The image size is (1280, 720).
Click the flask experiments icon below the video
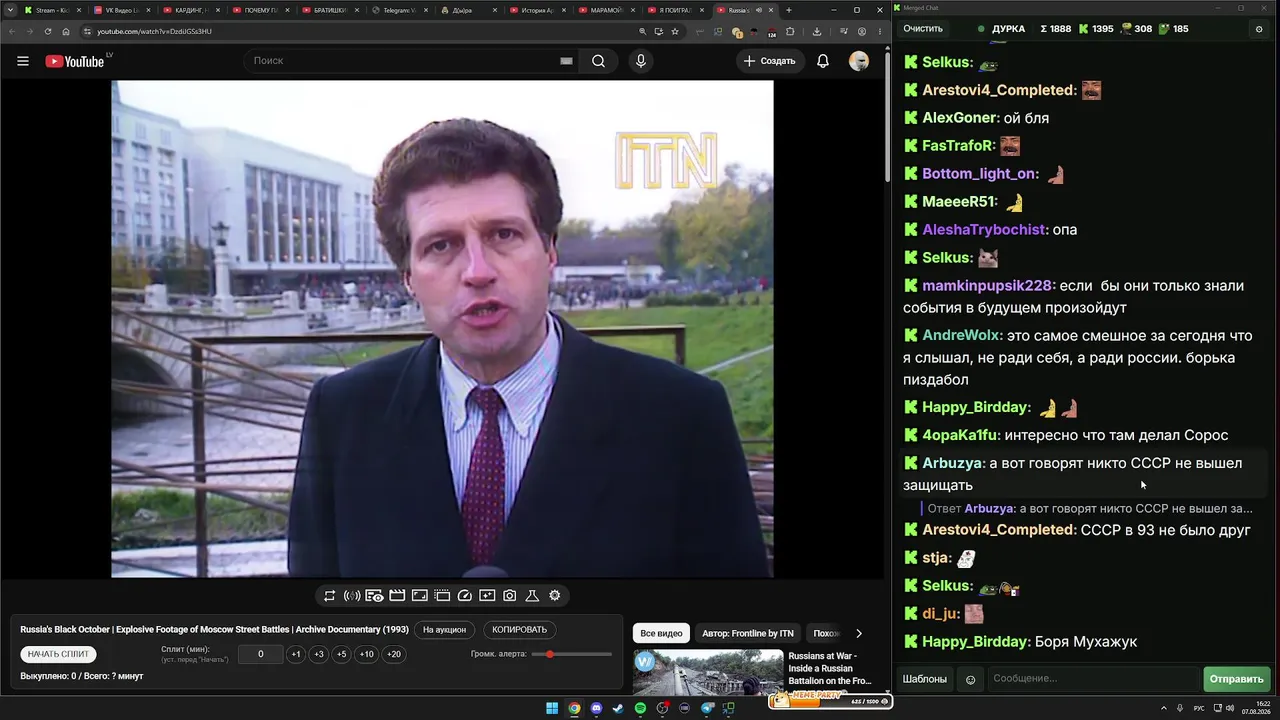[532, 596]
